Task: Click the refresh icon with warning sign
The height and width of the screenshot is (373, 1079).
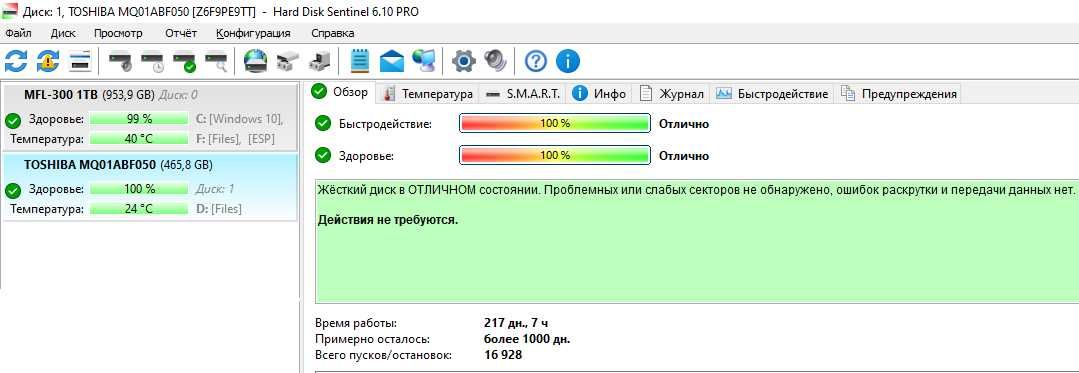Action: point(47,61)
